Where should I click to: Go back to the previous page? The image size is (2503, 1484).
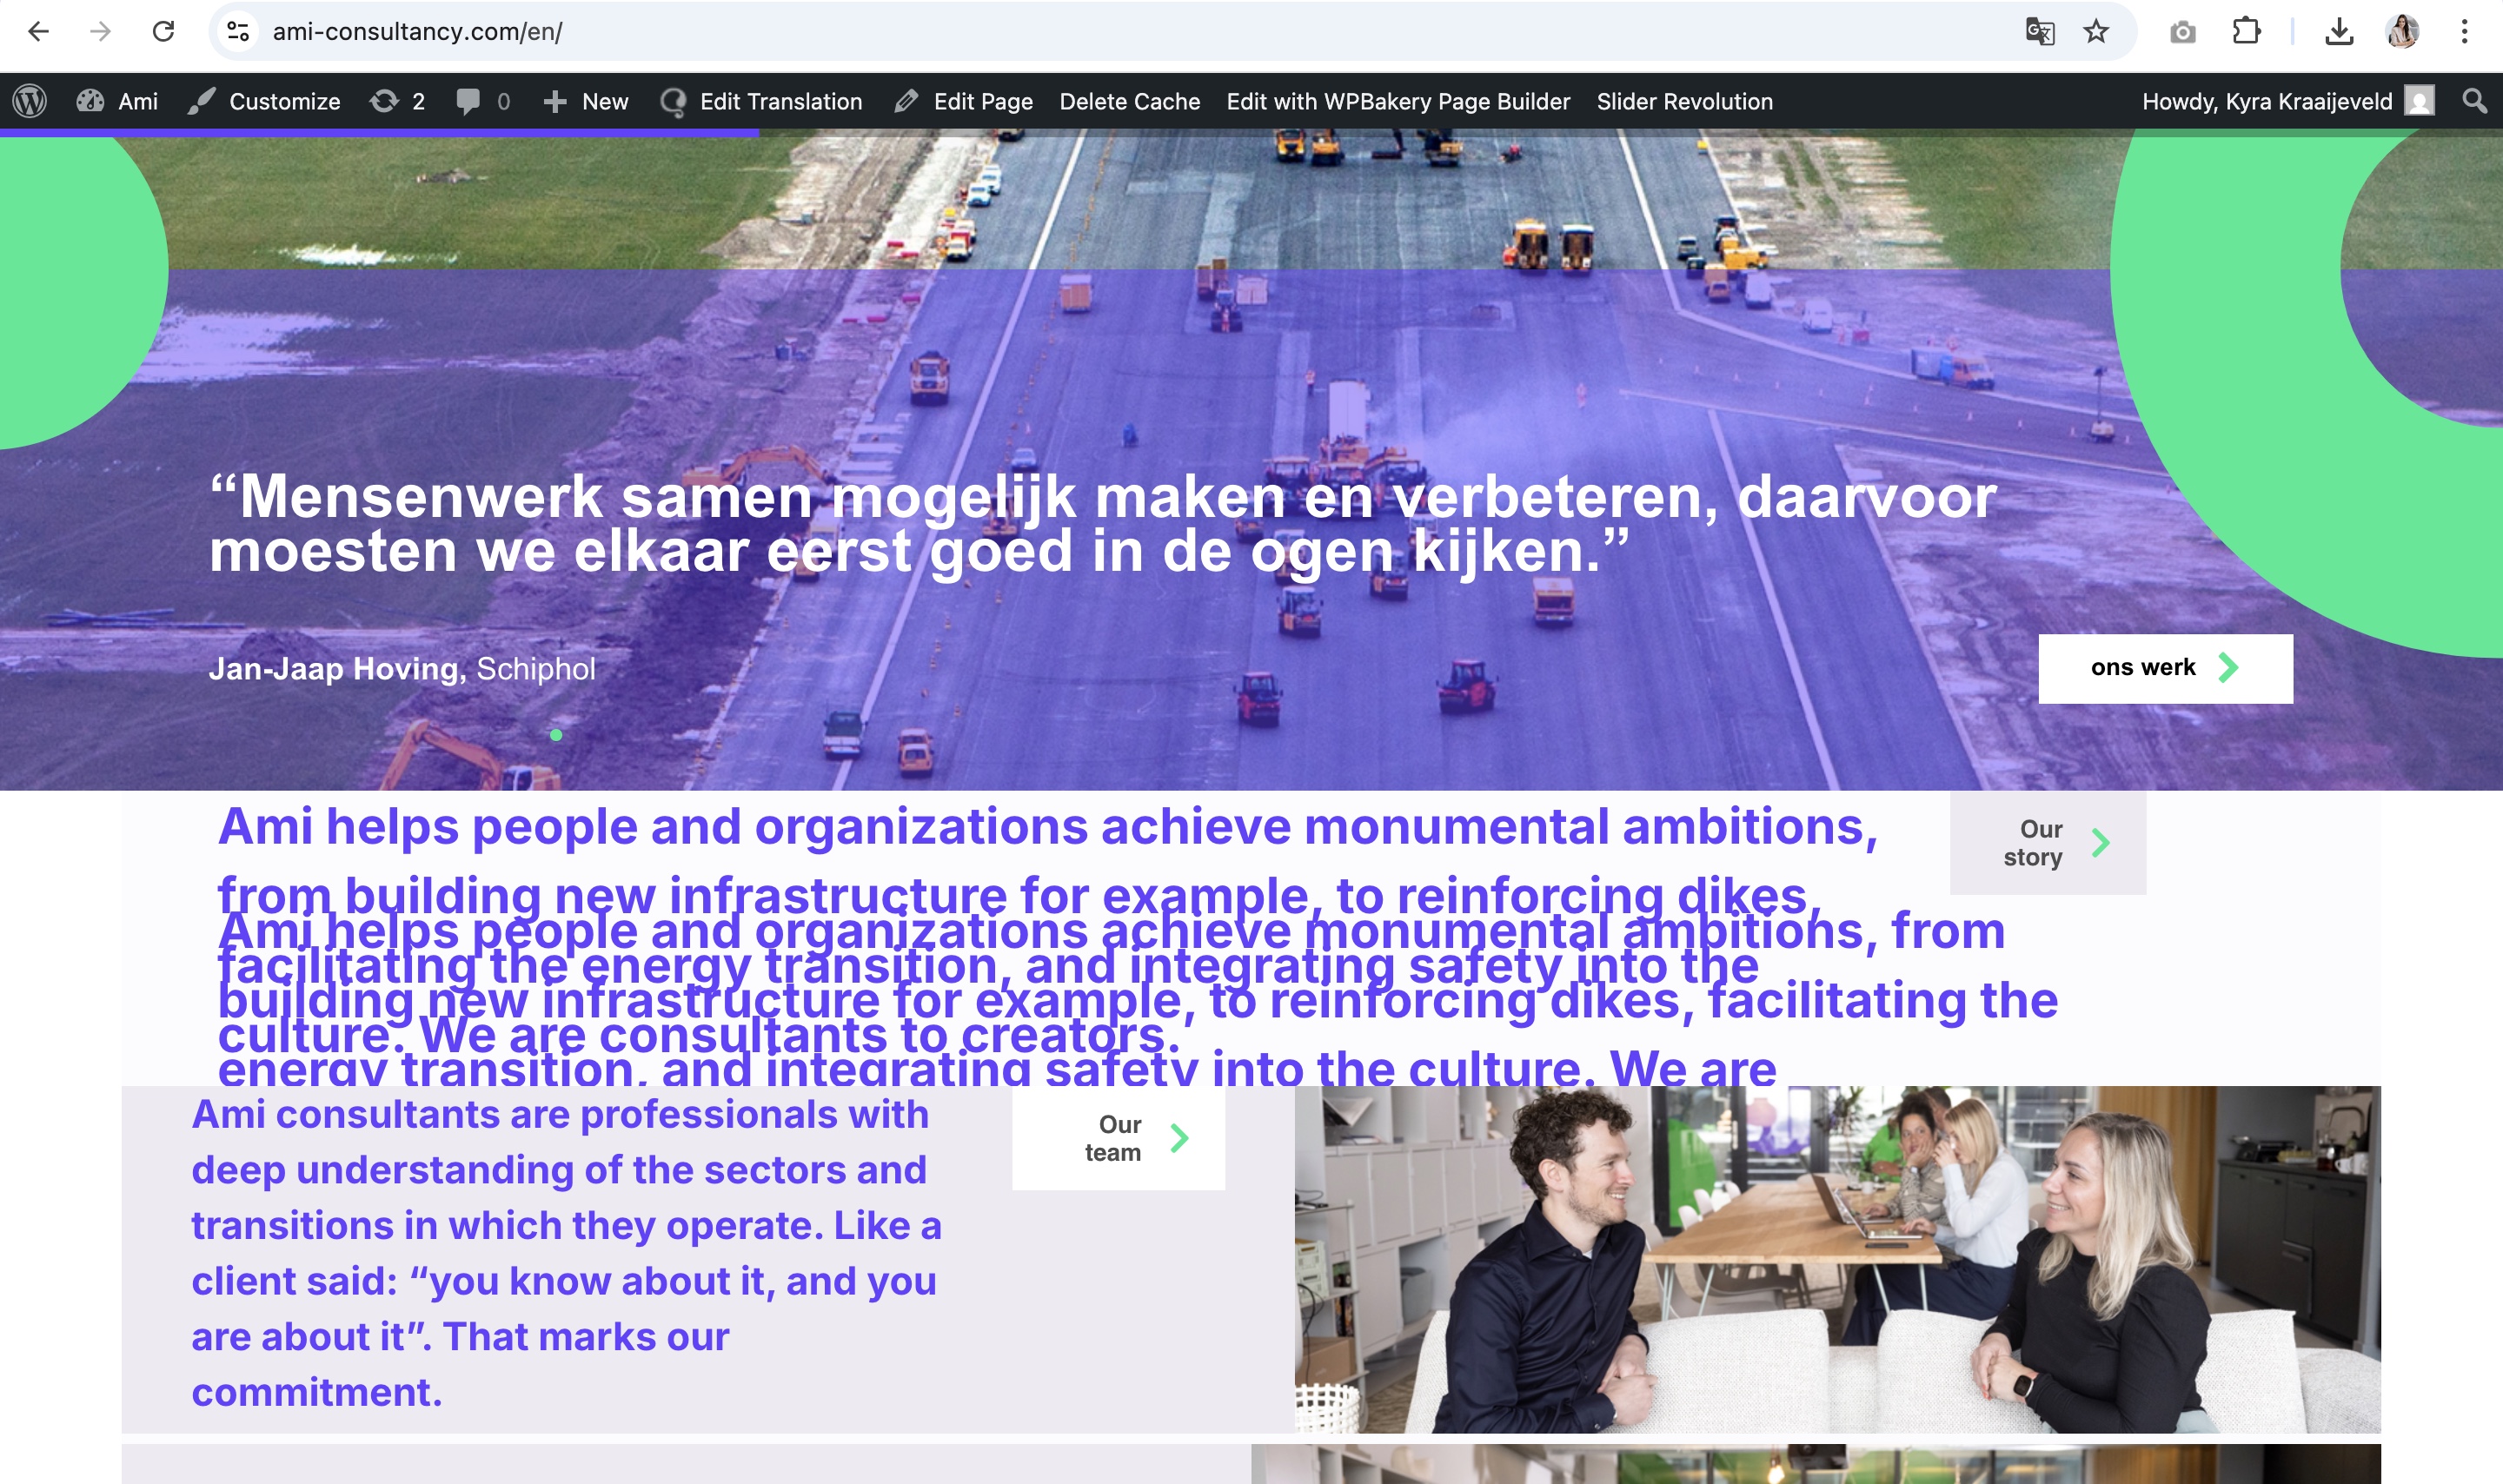pyautogui.click(x=39, y=32)
